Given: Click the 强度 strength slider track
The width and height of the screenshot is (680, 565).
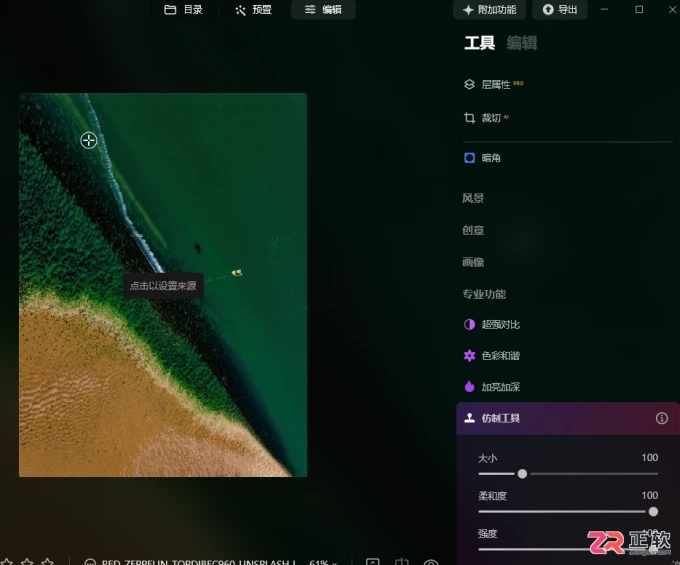Looking at the screenshot, I should click(568, 549).
